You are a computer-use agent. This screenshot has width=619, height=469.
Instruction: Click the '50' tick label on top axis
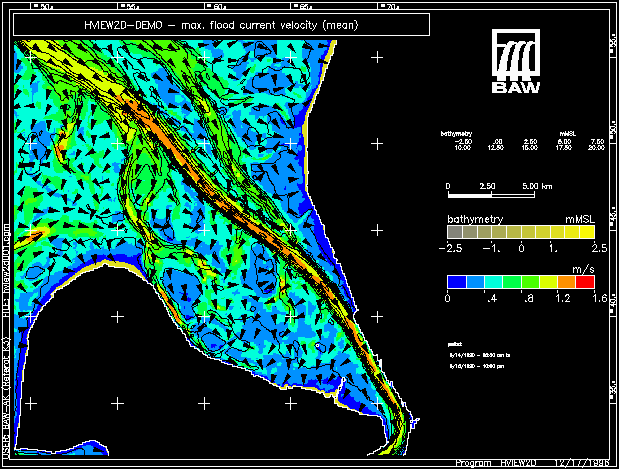(44, 6)
